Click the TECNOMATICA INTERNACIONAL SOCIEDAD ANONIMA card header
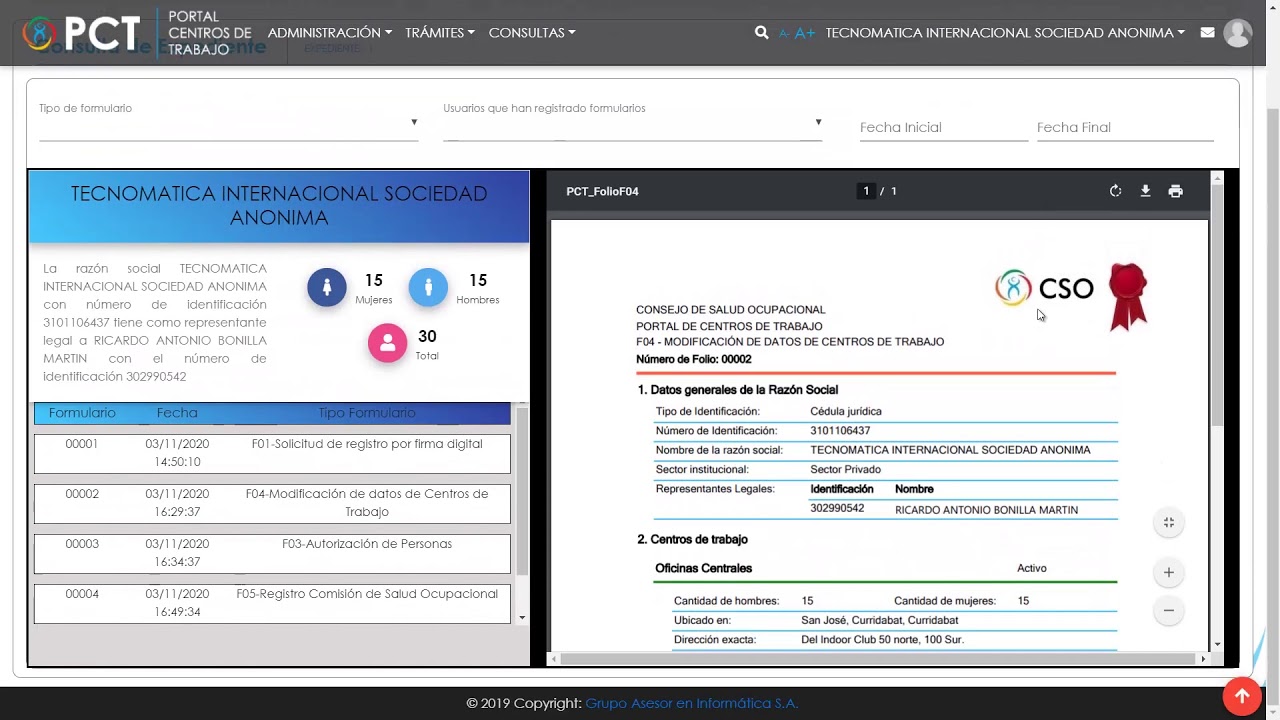Screen dimensions: 1280x720 (279, 206)
